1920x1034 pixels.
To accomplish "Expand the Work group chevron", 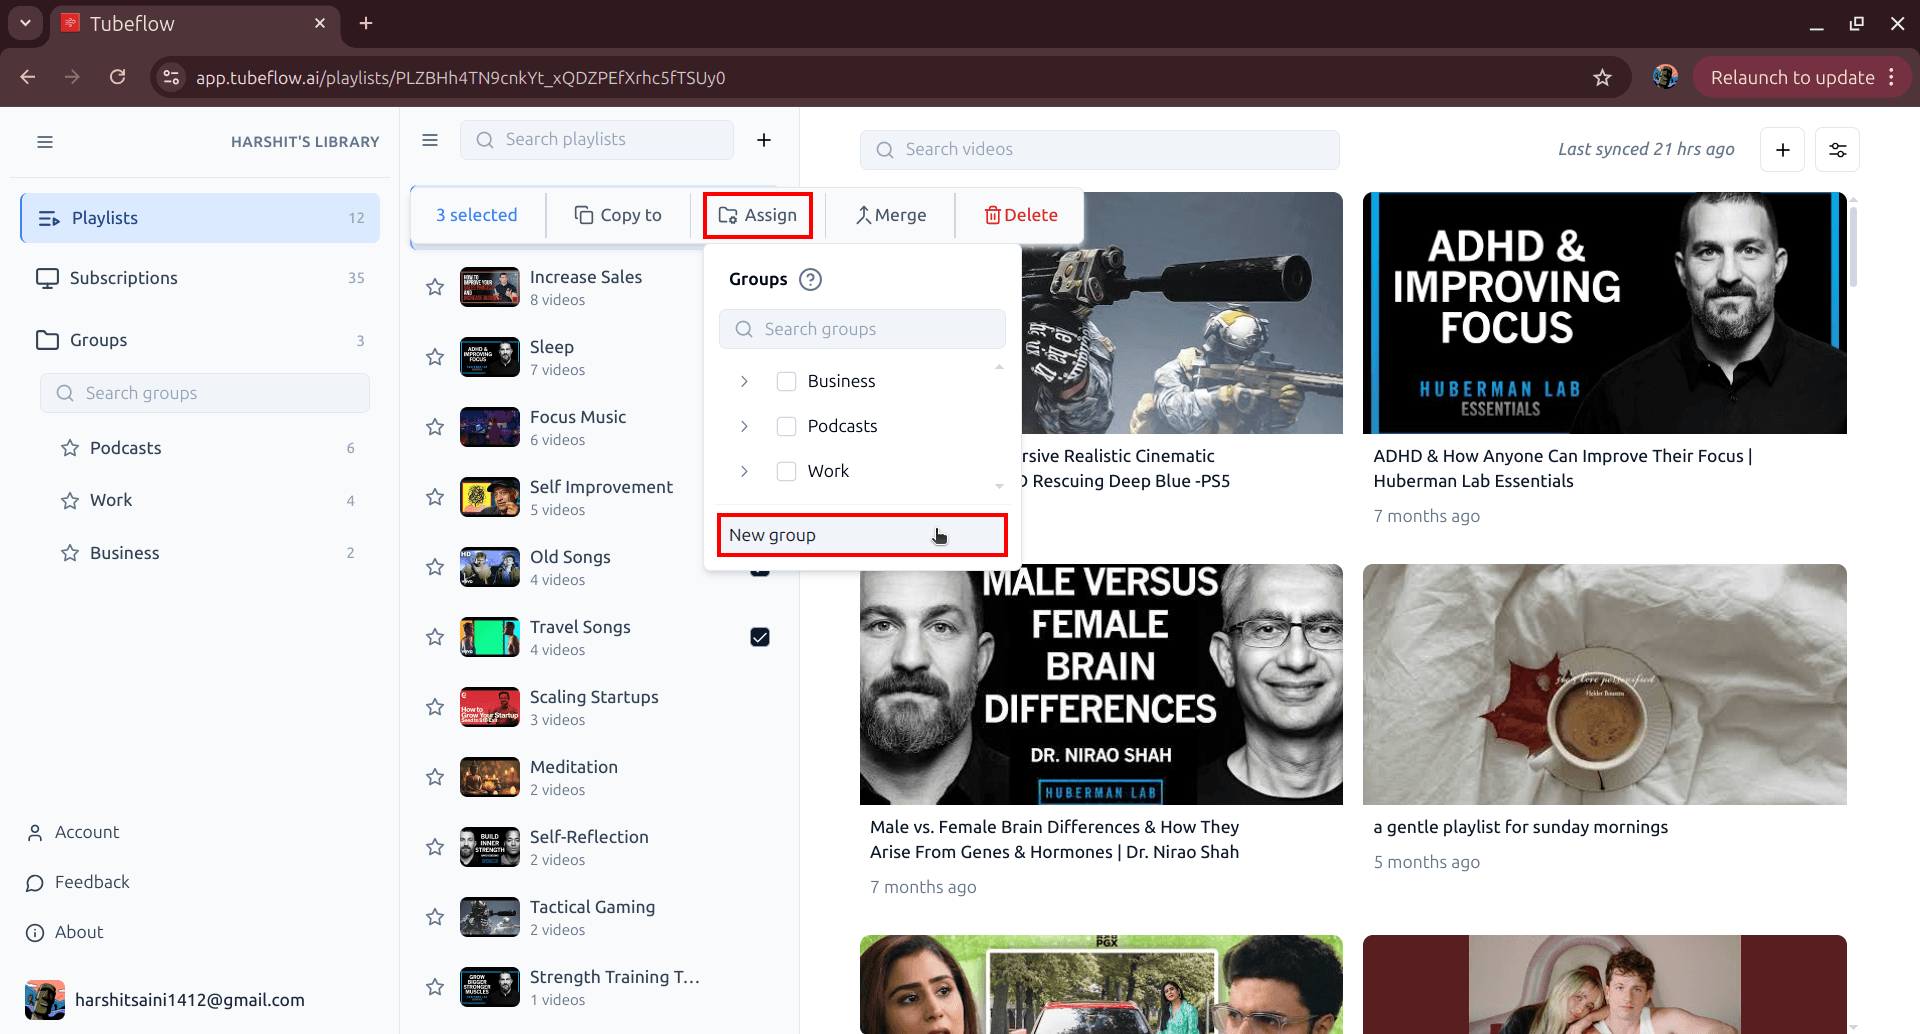I will 744,471.
